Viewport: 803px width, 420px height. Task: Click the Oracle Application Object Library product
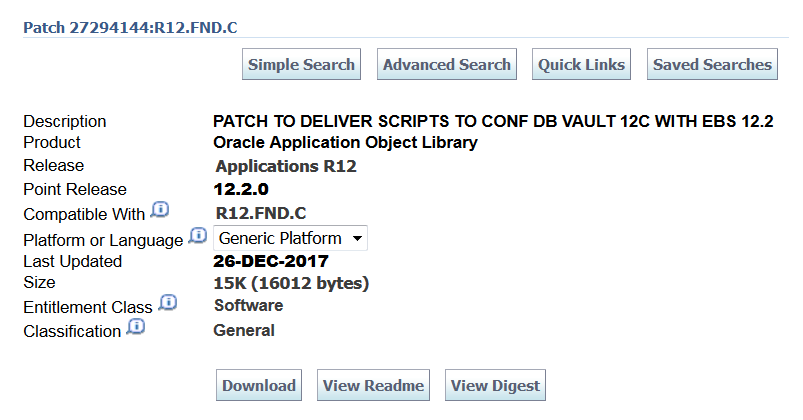pos(345,143)
